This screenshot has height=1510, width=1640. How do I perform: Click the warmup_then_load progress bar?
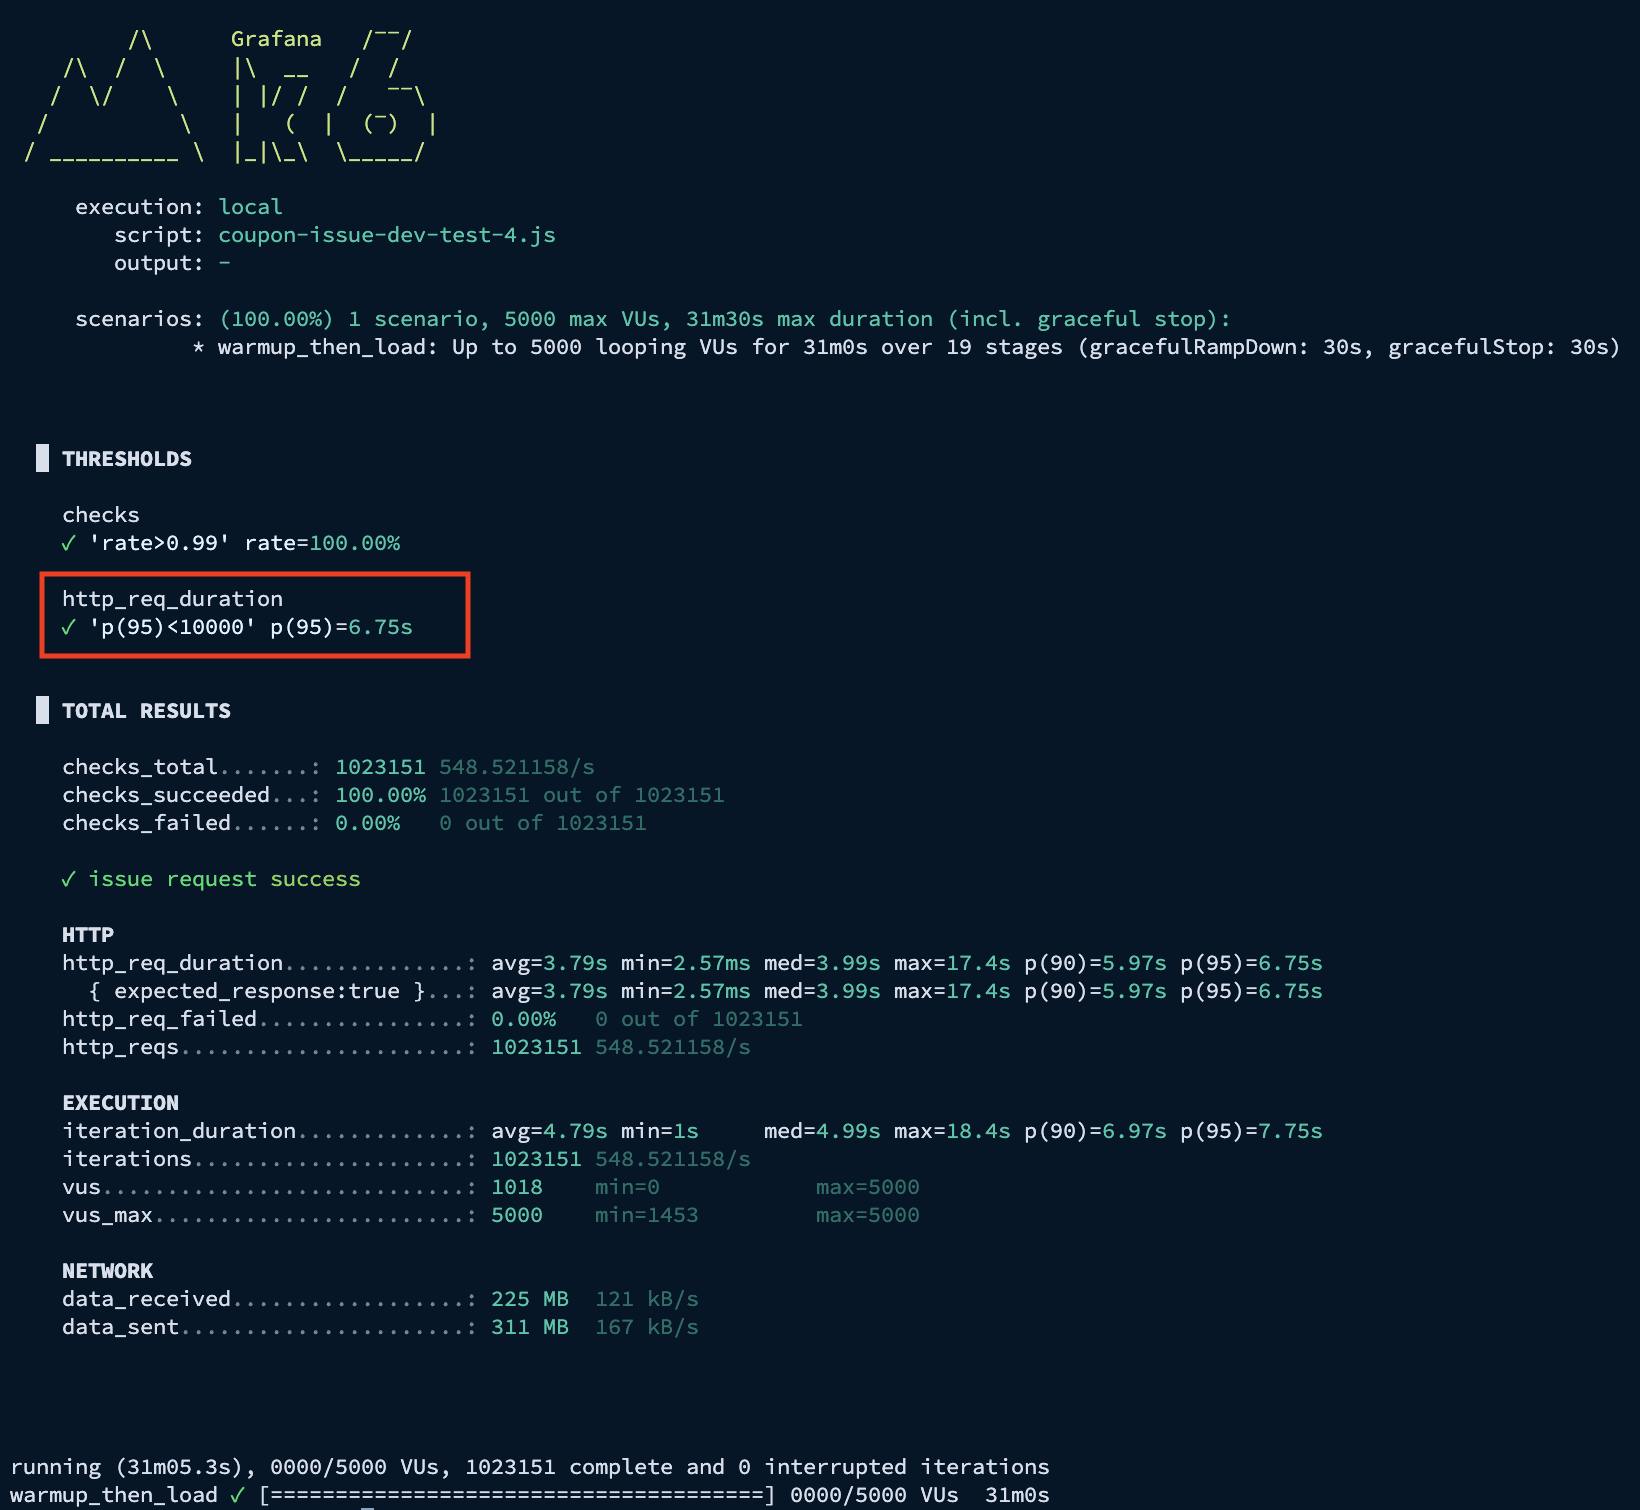pyautogui.click(x=517, y=1494)
